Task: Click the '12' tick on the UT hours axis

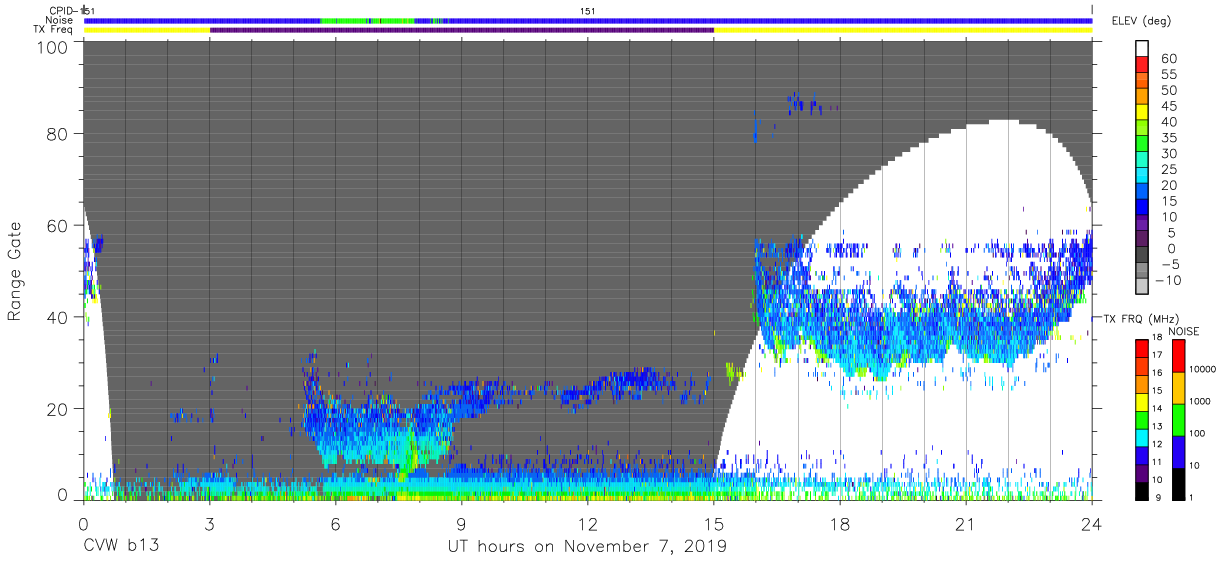Action: click(587, 523)
